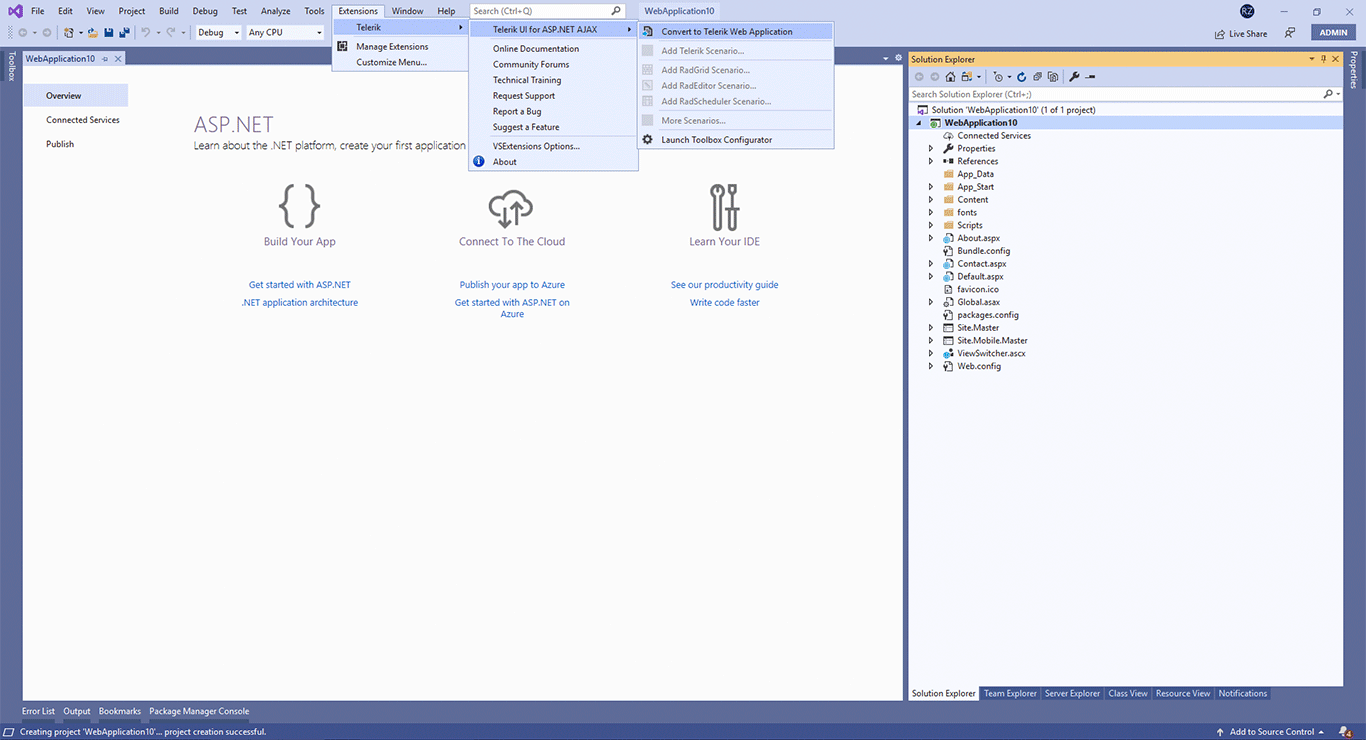Switch to the Team Explorer tab

tap(1010, 693)
